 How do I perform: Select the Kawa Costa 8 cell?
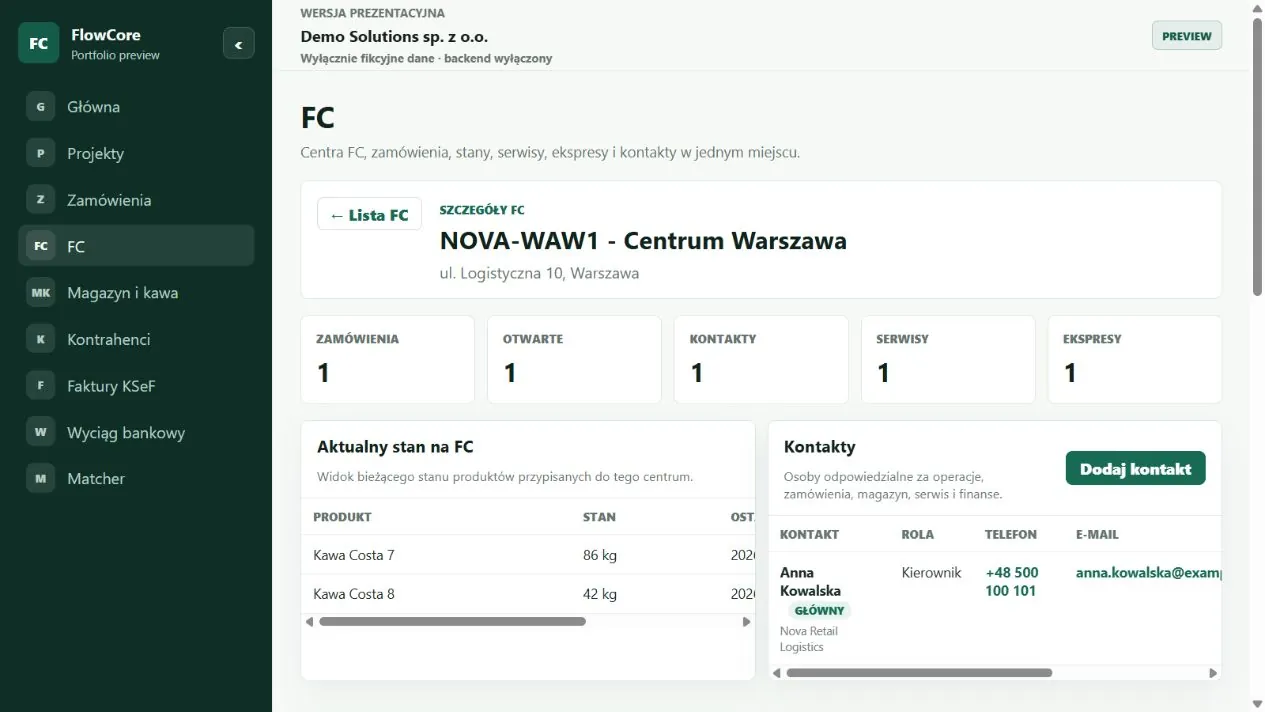[x=354, y=594]
